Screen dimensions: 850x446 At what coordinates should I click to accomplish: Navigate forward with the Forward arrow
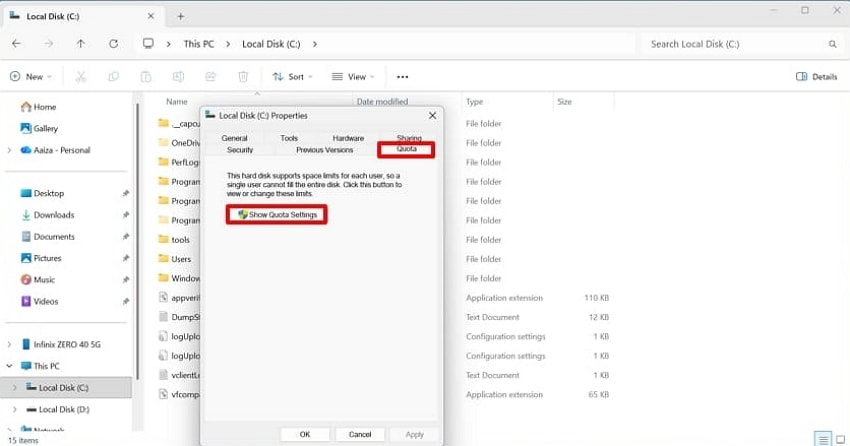[49, 44]
